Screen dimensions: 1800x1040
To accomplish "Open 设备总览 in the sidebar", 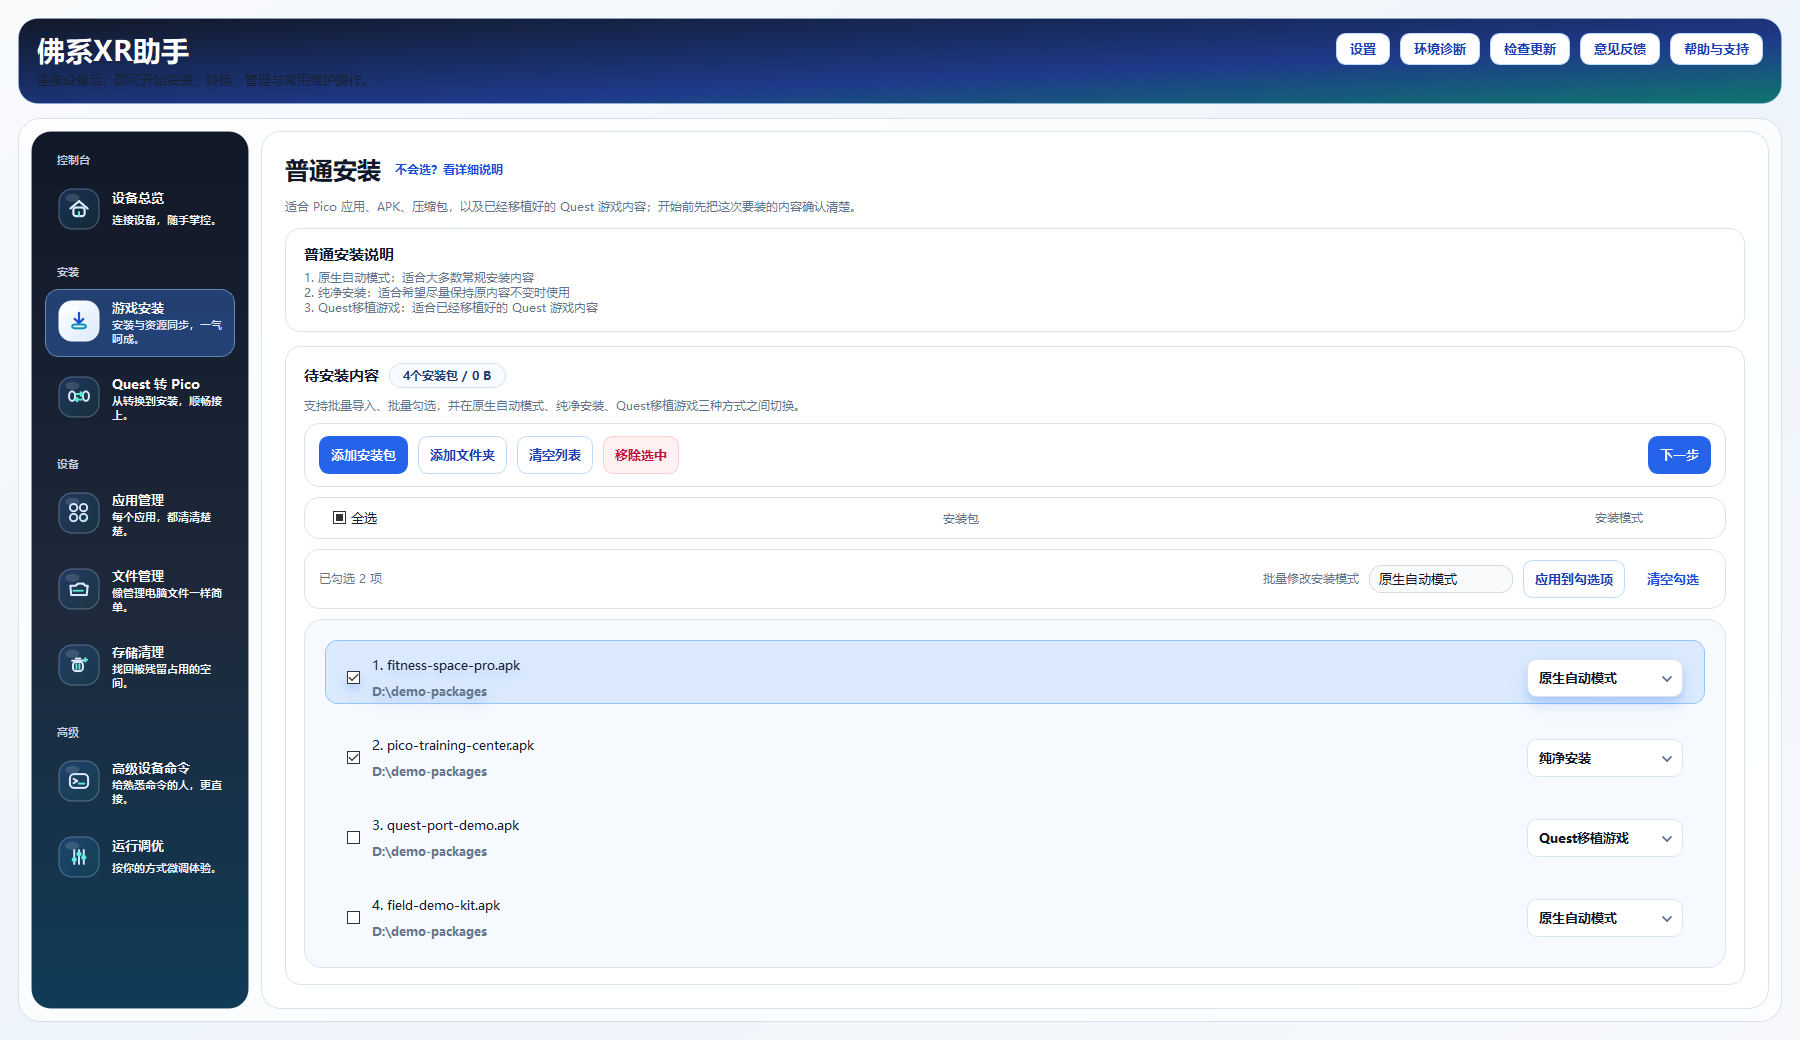I will [140, 209].
